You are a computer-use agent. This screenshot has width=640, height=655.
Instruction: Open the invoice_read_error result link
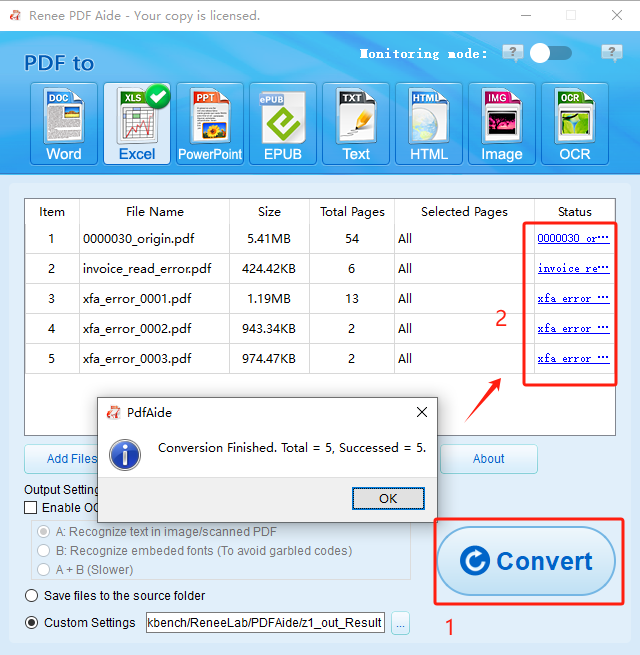pyautogui.click(x=573, y=269)
